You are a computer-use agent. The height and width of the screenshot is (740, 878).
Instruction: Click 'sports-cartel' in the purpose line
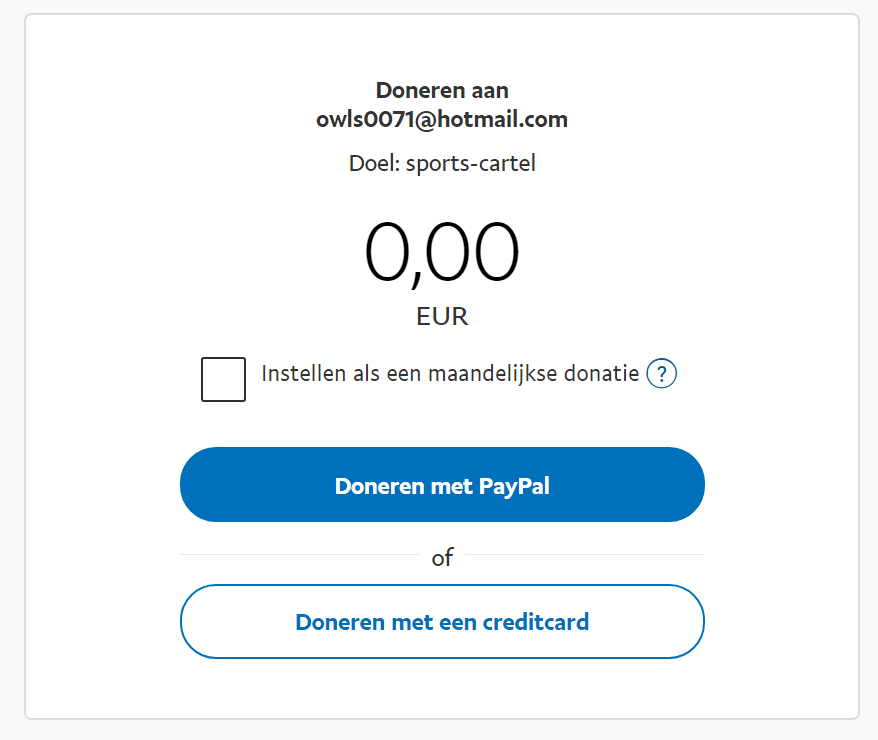(x=470, y=163)
